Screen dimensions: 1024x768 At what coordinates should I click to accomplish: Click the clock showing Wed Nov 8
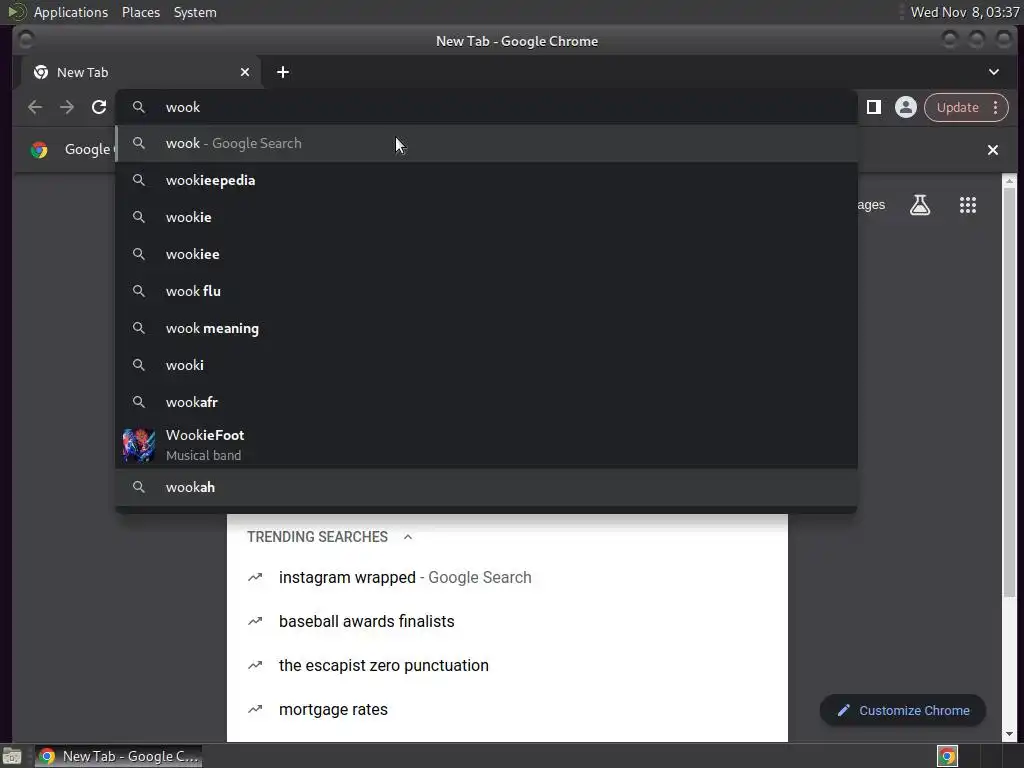tap(965, 12)
